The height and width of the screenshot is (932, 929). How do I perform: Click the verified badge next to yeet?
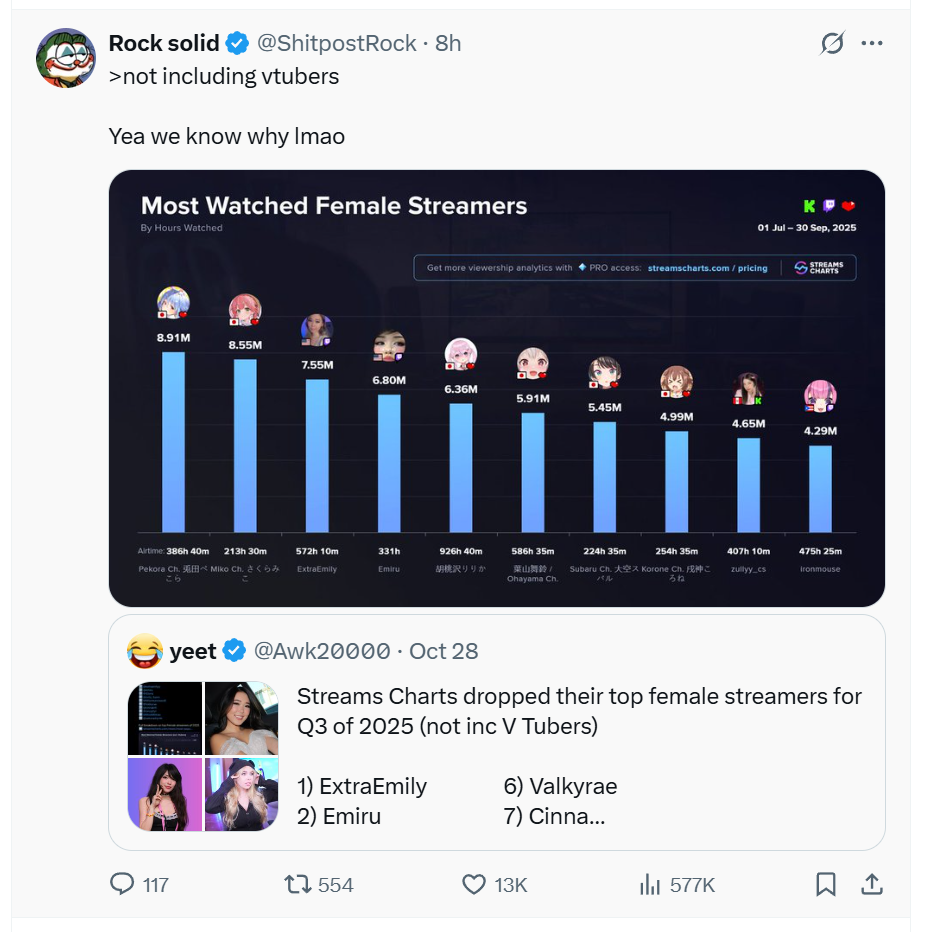234,651
